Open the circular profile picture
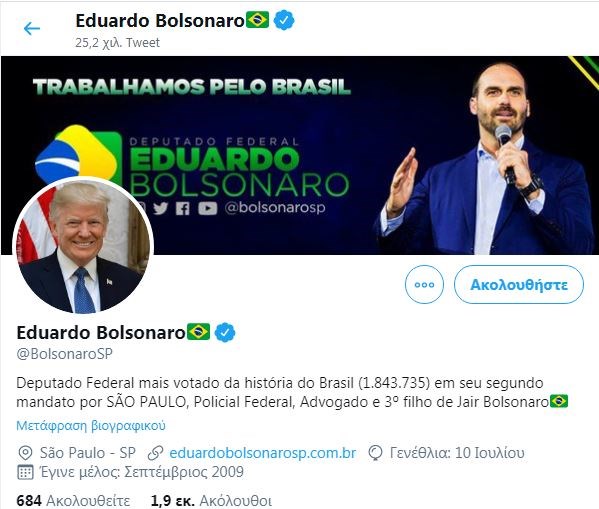 pos(83,247)
